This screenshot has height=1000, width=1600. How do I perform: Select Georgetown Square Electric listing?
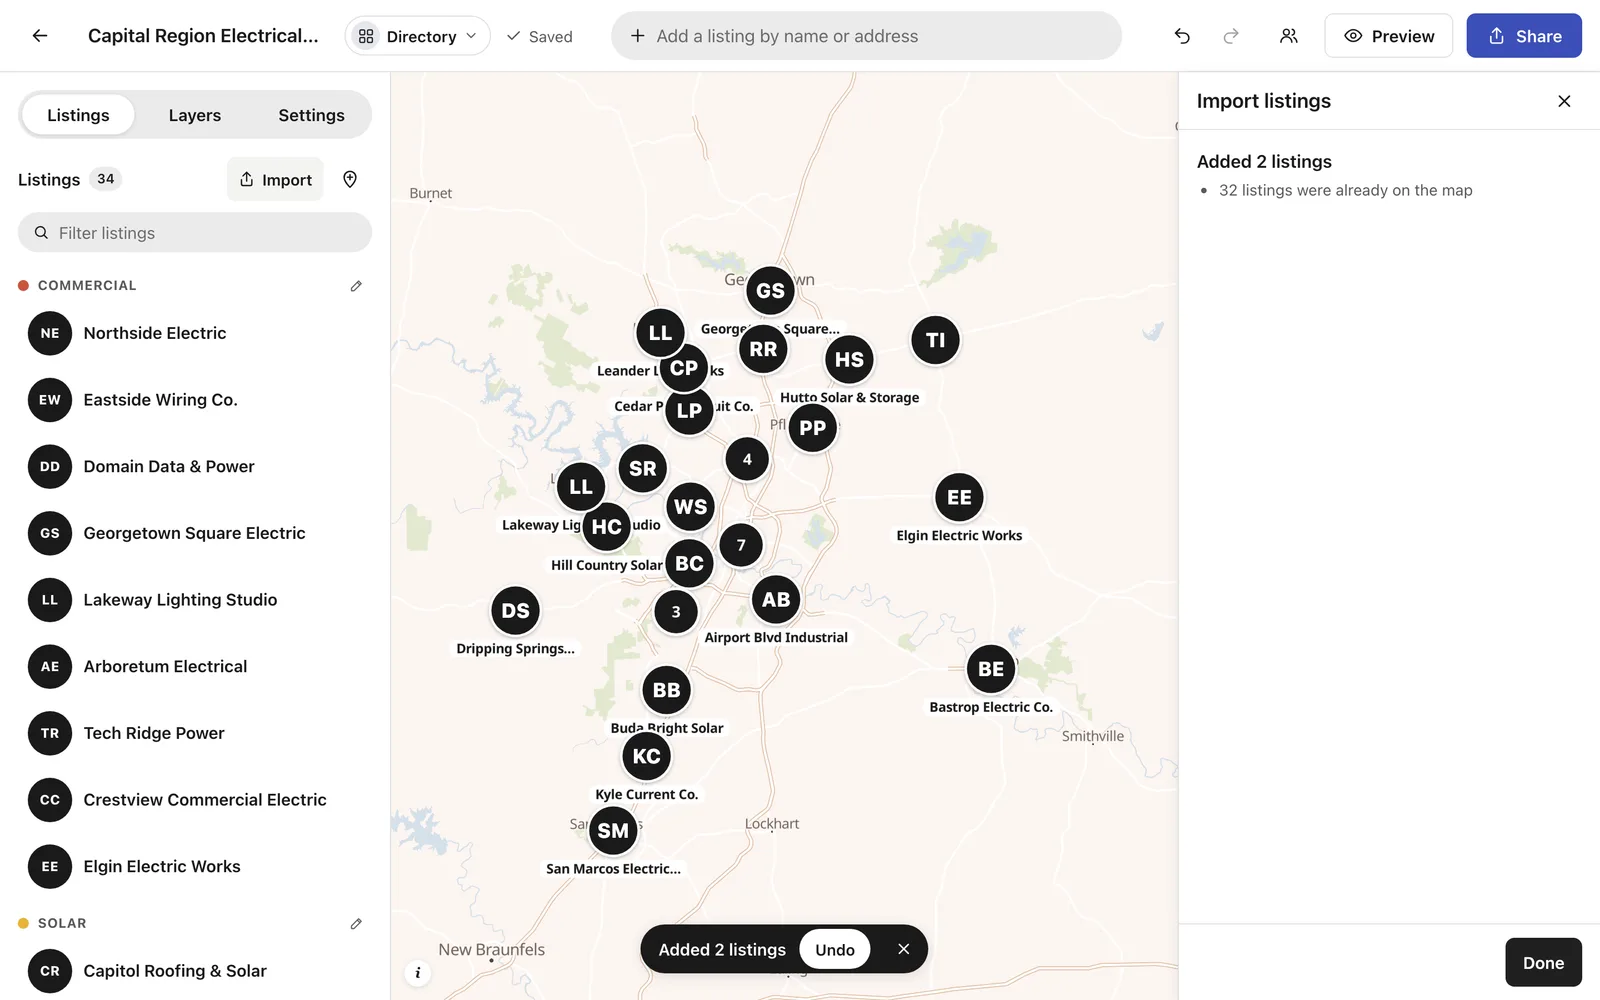pyautogui.click(x=195, y=533)
